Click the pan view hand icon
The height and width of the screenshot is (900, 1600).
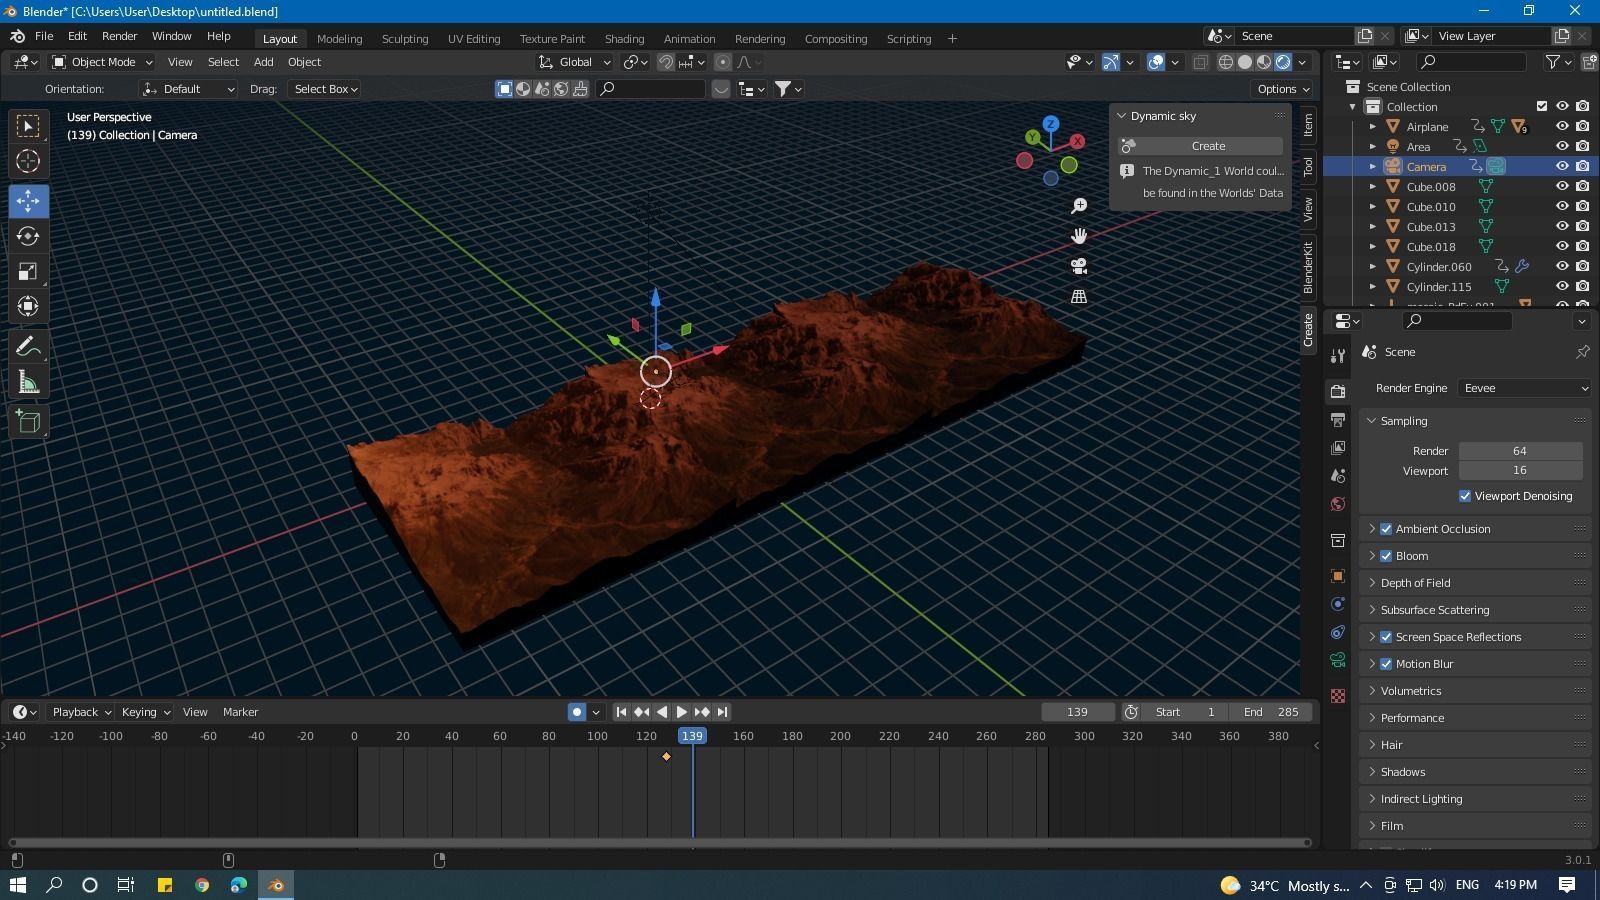click(1079, 236)
